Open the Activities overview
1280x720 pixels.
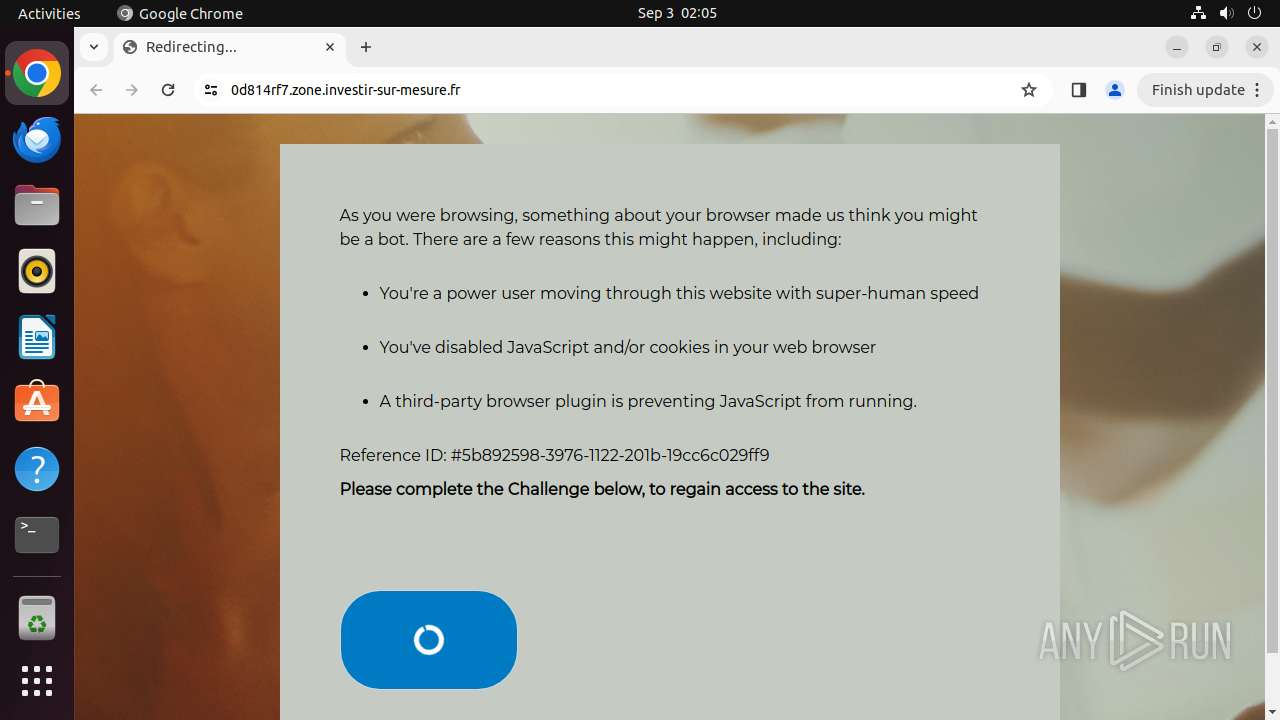pos(49,13)
